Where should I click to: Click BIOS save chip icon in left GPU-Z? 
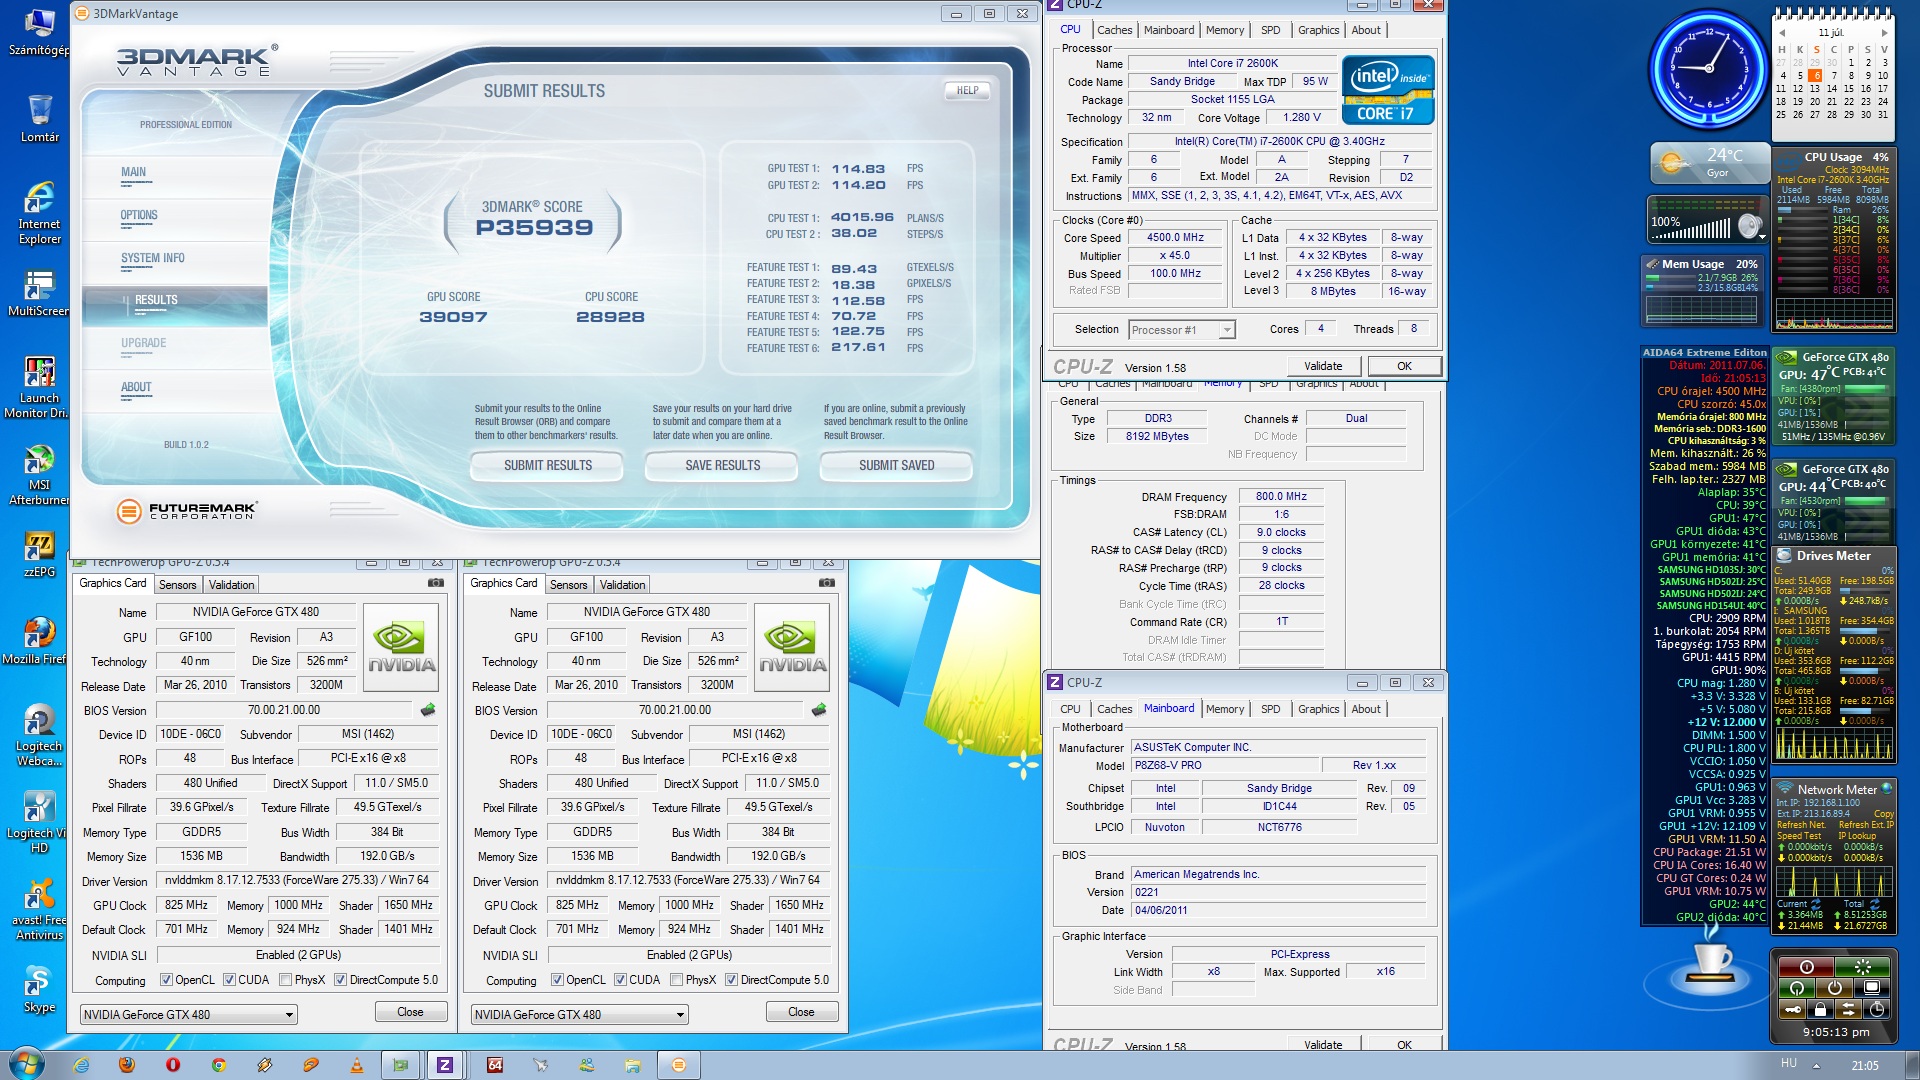428,710
